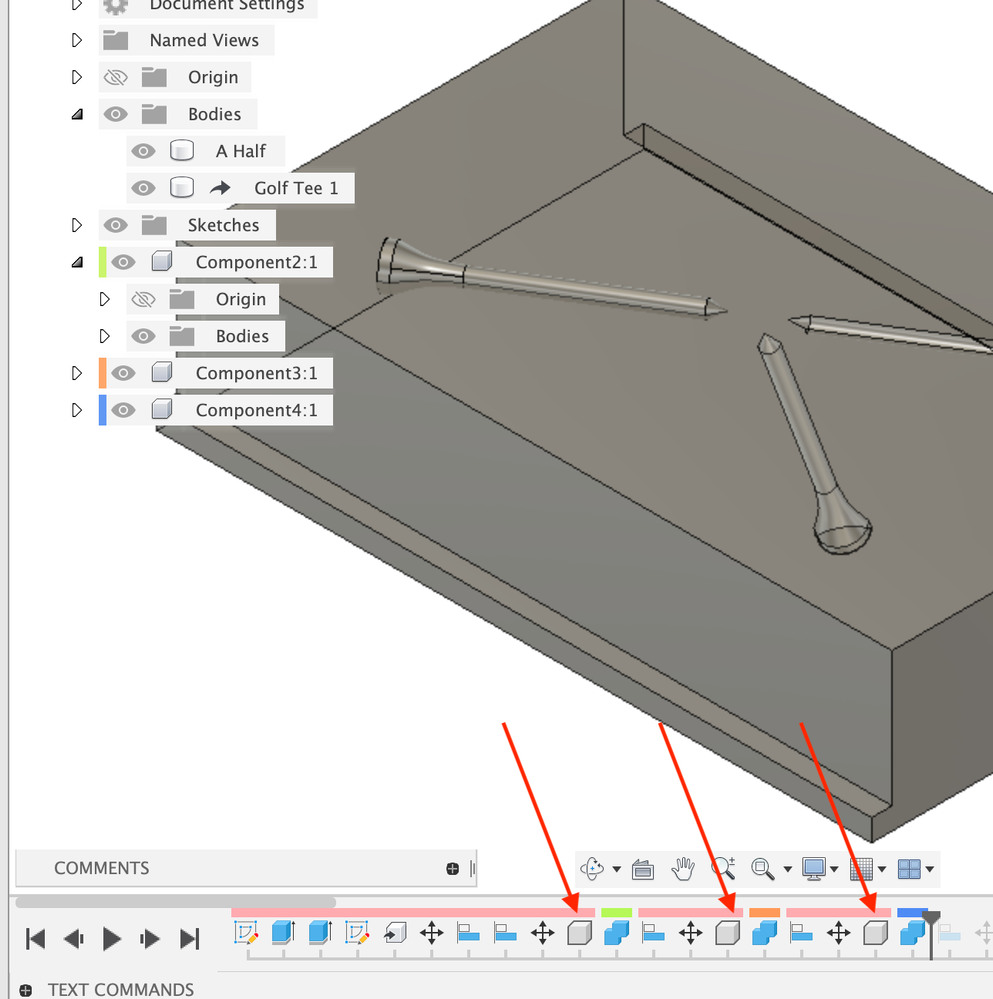Image resolution: width=993 pixels, height=999 pixels.
Task: Select the second Extrude feature in the timeline
Action: tap(320, 933)
